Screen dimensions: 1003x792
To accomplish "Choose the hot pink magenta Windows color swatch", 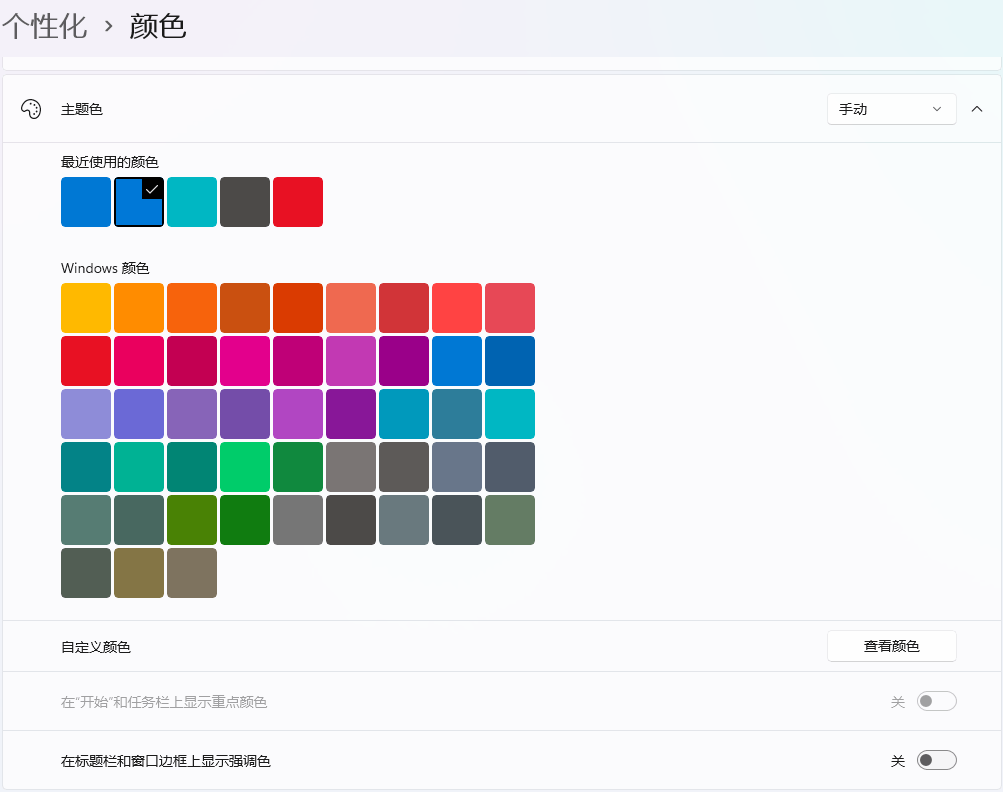I will [x=245, y=361].
